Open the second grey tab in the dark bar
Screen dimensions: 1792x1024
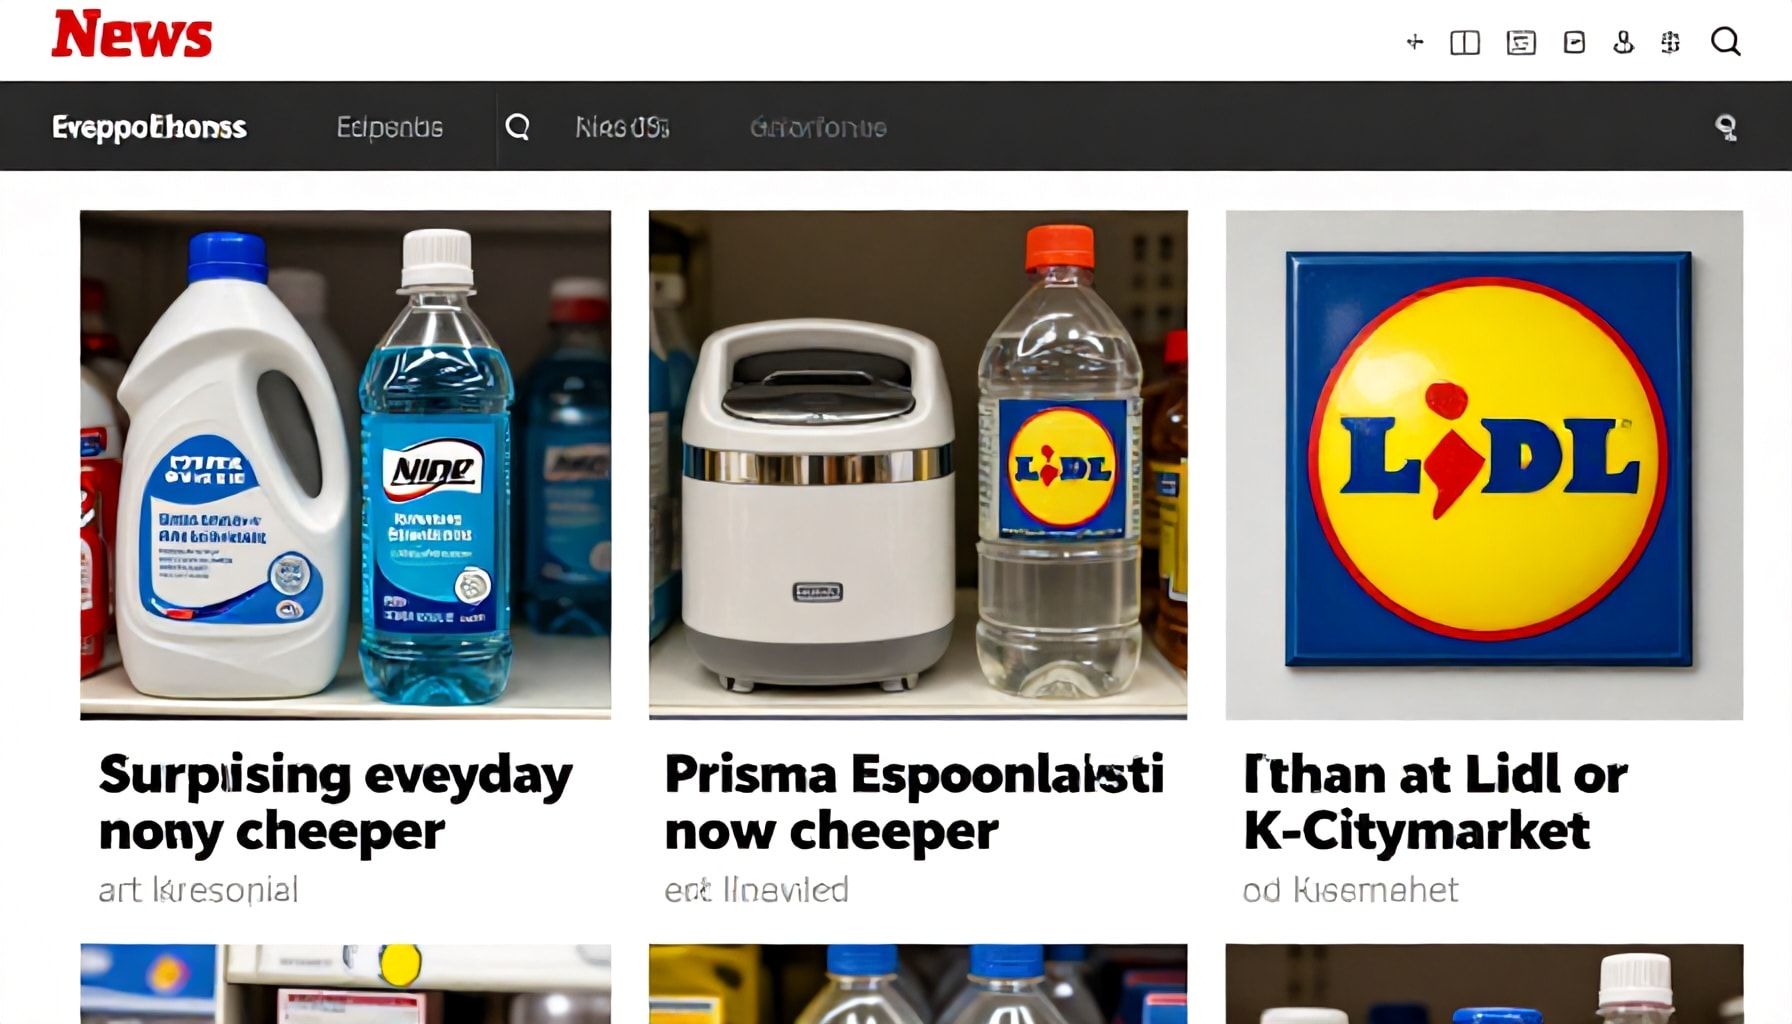click(x=389, y=127)
